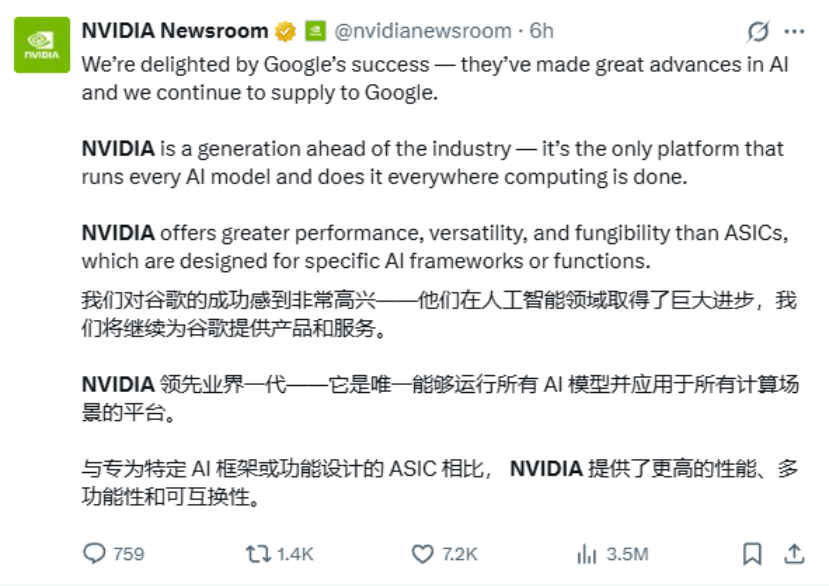The height and width of the screenshot is (586, 829).
Task: Click the reply speech bubble icon
Action: pyautogui.click(x=95, y=553)
